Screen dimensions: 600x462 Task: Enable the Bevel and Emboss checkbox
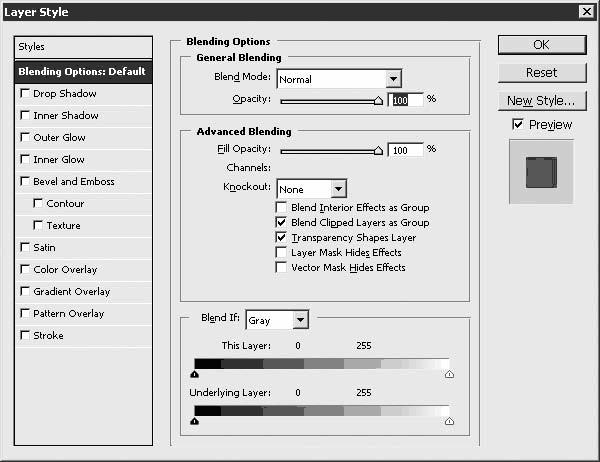pyautogui.click(x=25, y=181)
